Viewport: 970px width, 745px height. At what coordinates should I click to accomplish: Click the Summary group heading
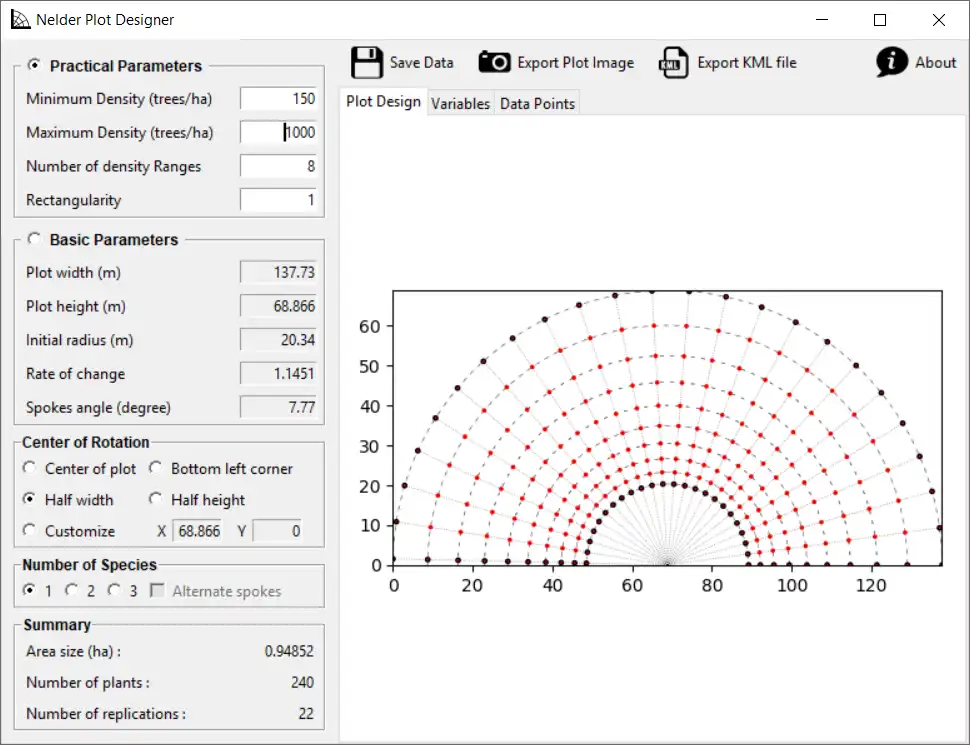pyautogui.click(x=57, y=625)
